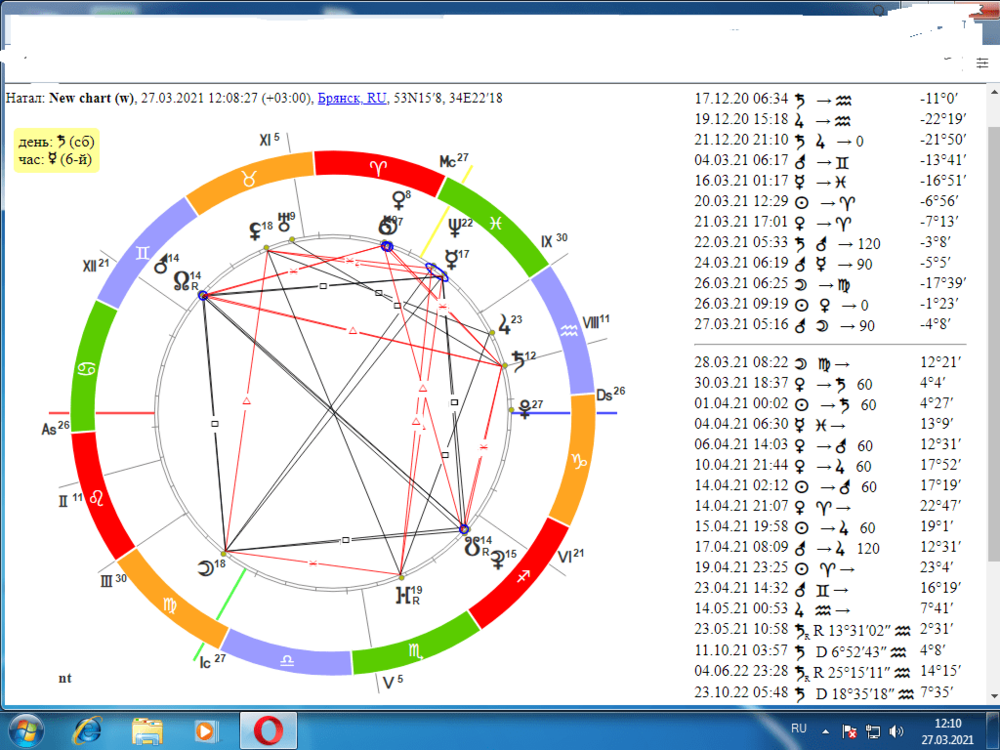Click the Taurus sign segment on chart
Image resolution: width=1000 pixels, height=750 pixels.
(249, 180)
